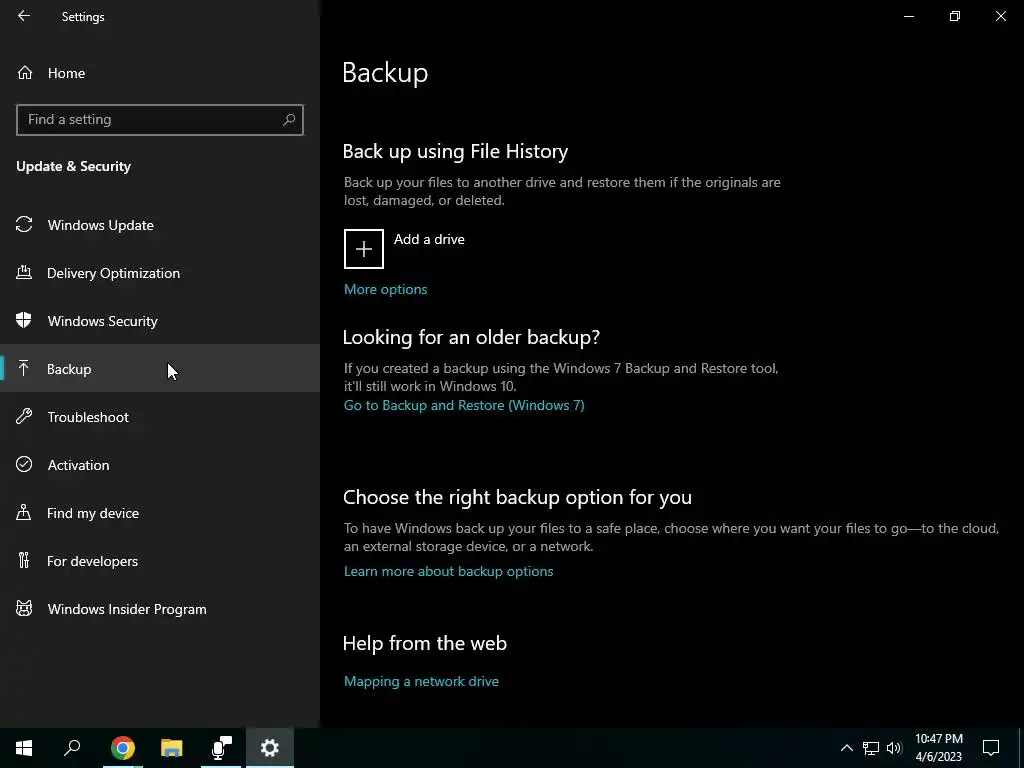The width and height of the screenshot is (1024, 768).
Task: Click the Settings gear in taskbar
Action: point(270,748)
